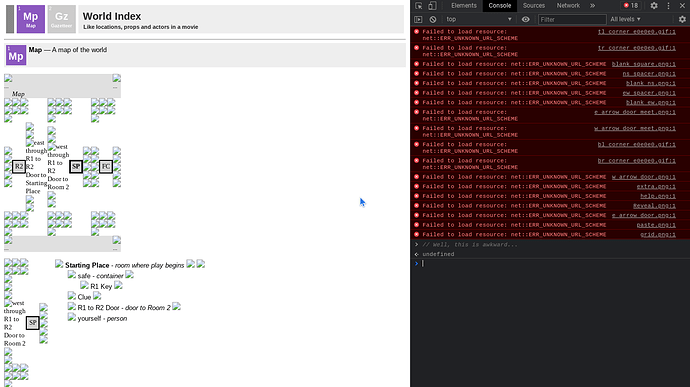The height and width of the screenshot is (387, 690).
Task: Click the broken image icon before Starting Place
Action: pos(59,264)
